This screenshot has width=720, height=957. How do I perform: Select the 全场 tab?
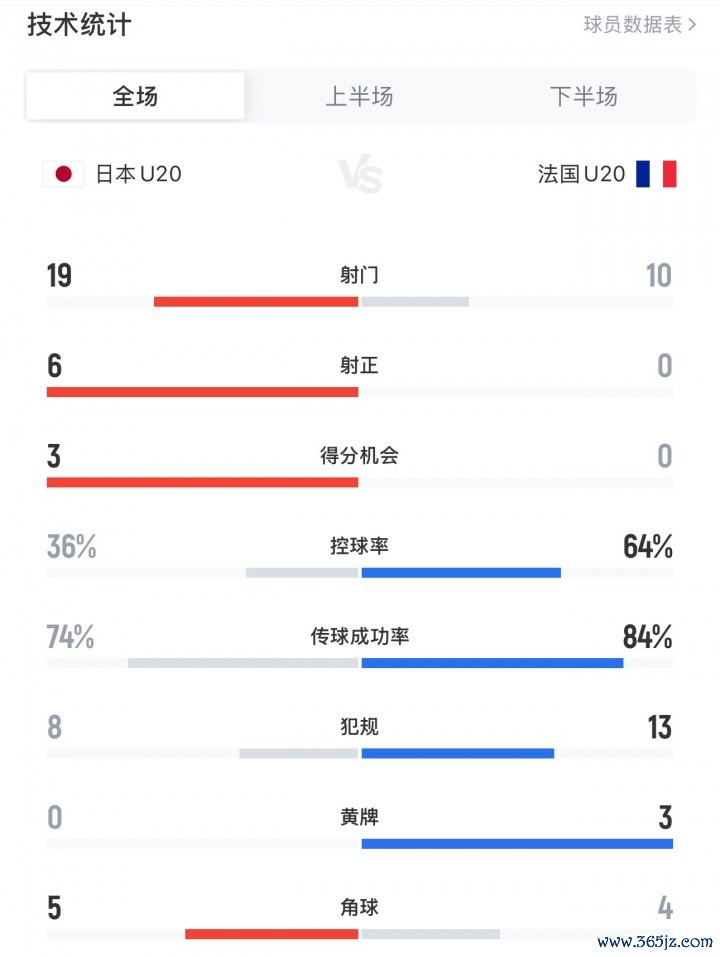pos(135,97)
